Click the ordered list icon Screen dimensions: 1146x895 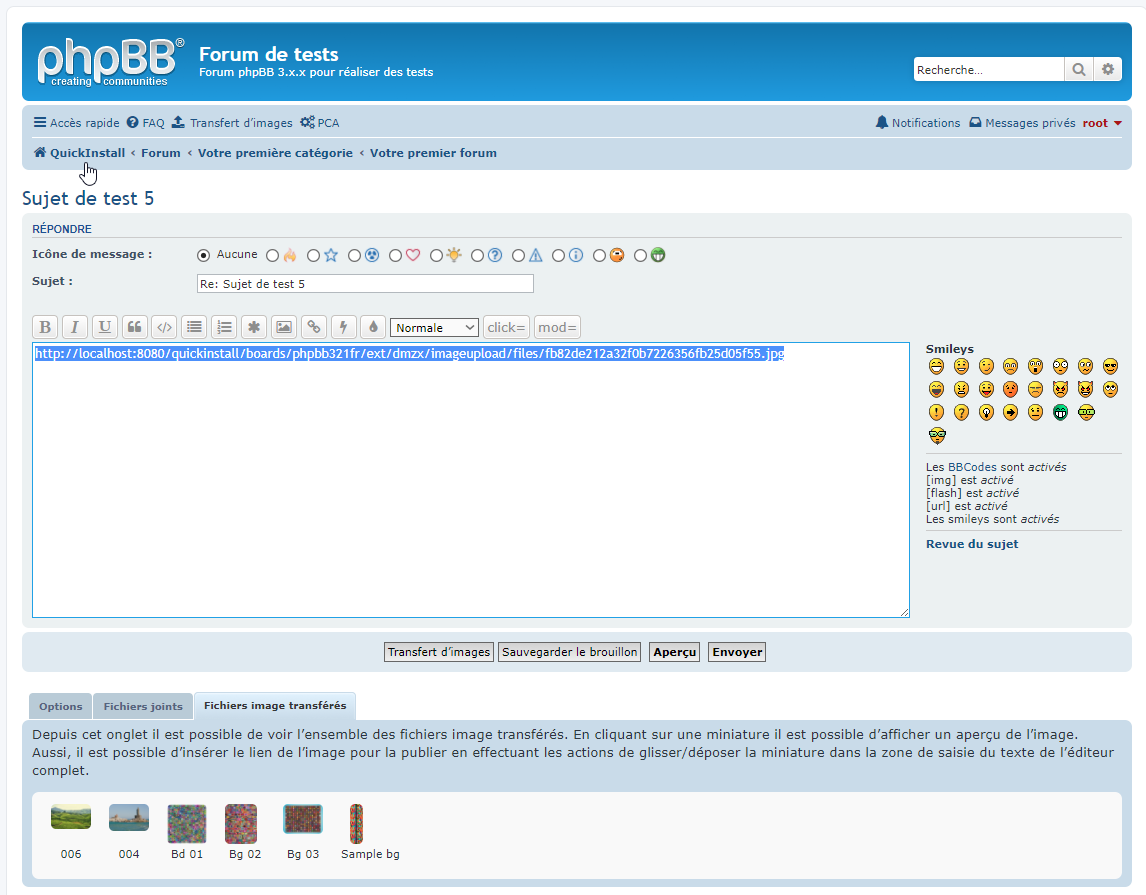point(224,327)
